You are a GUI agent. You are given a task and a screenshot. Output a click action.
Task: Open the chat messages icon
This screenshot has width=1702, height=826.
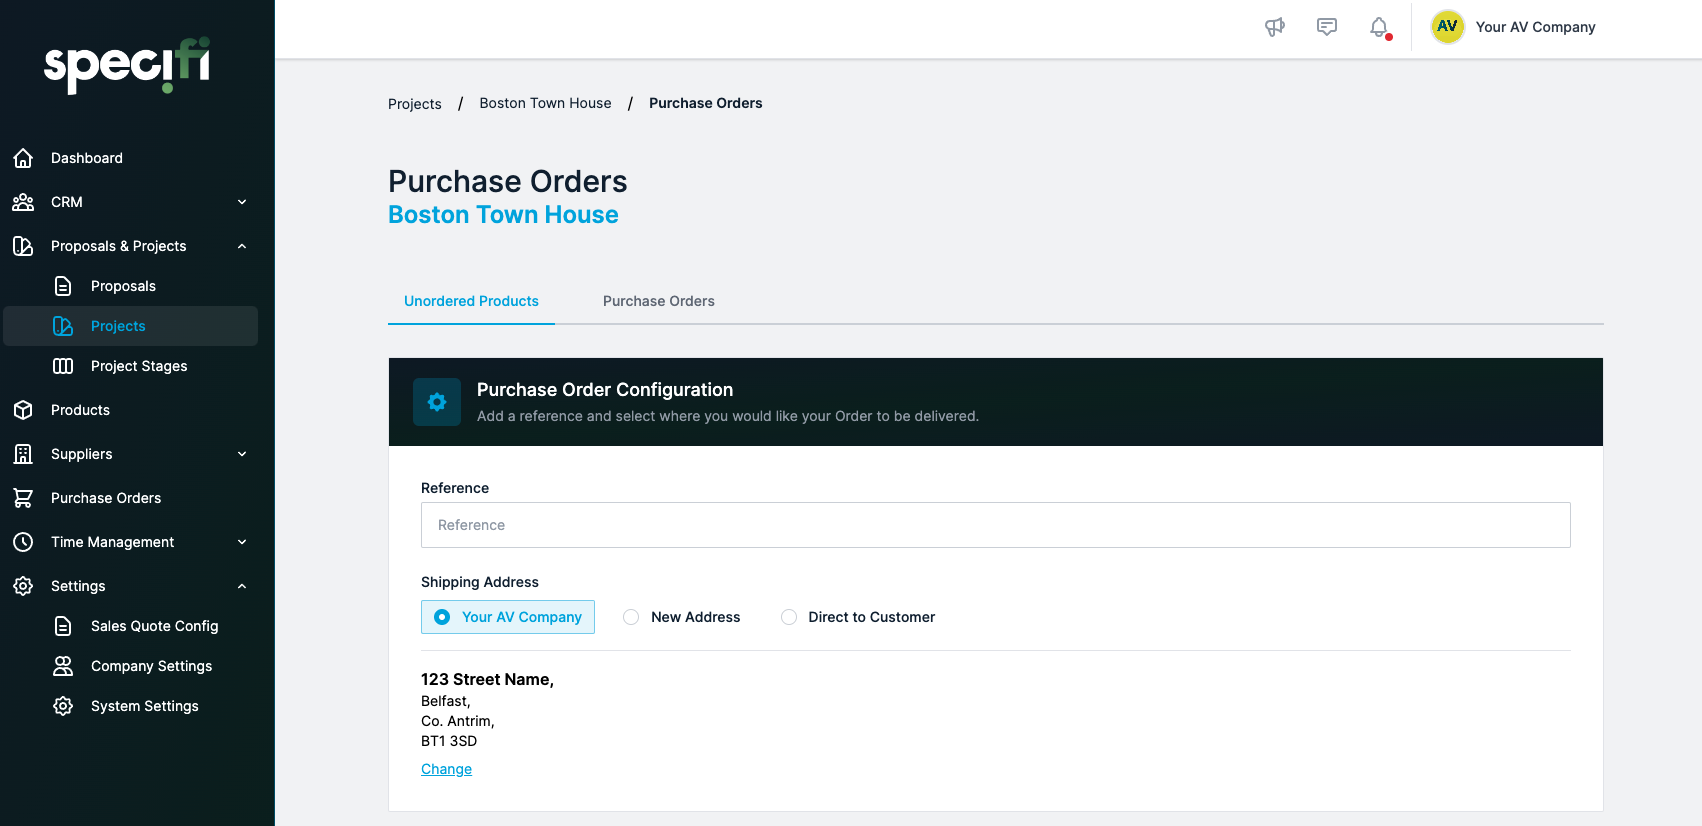1327,27
